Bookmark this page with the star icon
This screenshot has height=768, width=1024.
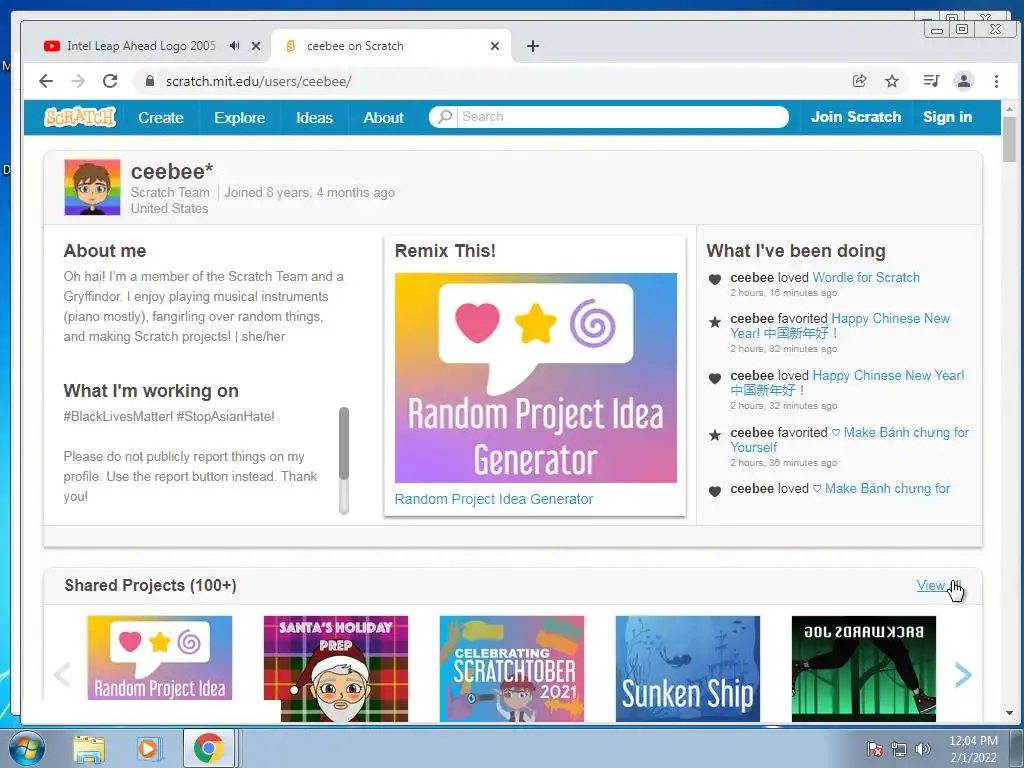pyautogui.click(x=891, y=81)
